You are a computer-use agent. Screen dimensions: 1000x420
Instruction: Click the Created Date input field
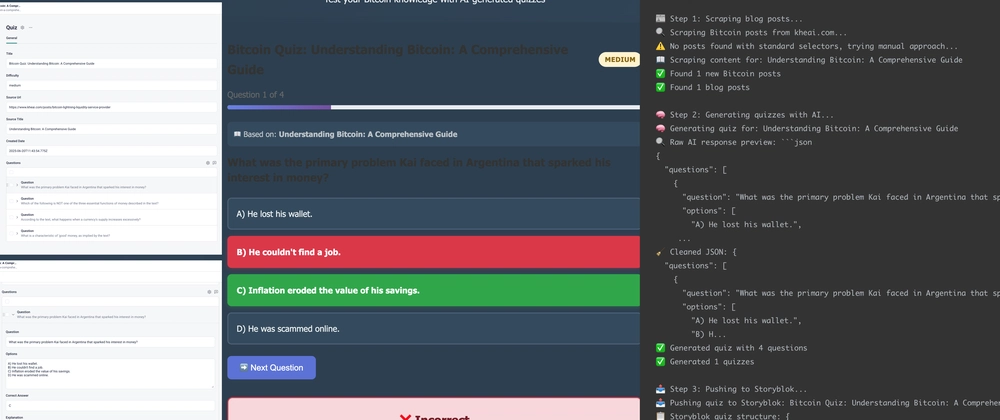tap(112, 150)
